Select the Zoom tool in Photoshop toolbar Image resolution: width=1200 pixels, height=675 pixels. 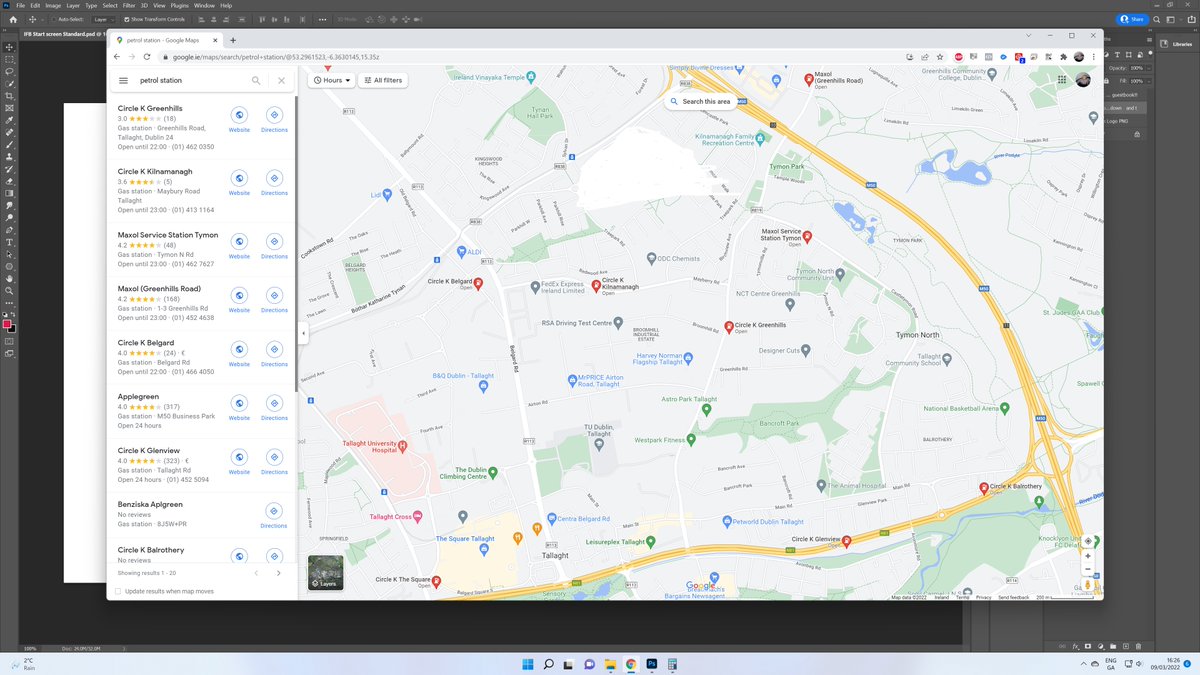[10, 291]
